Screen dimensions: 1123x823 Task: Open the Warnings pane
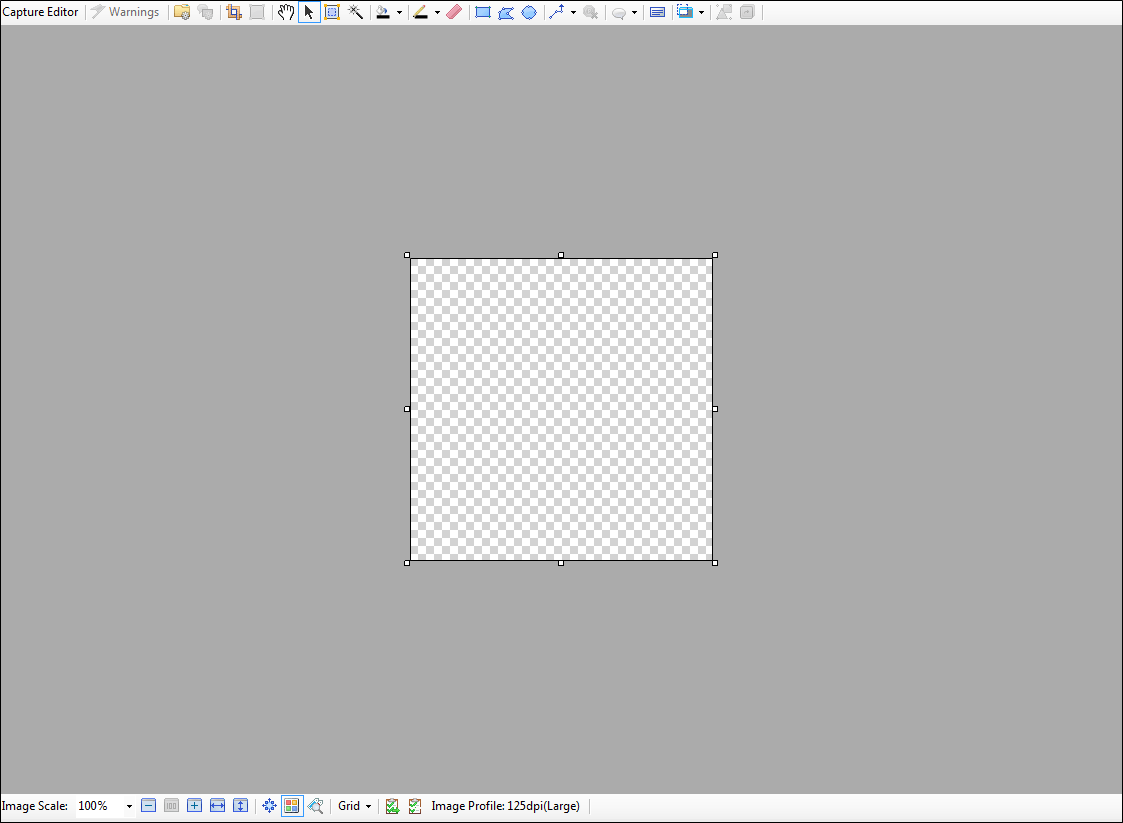coord(125,11)
